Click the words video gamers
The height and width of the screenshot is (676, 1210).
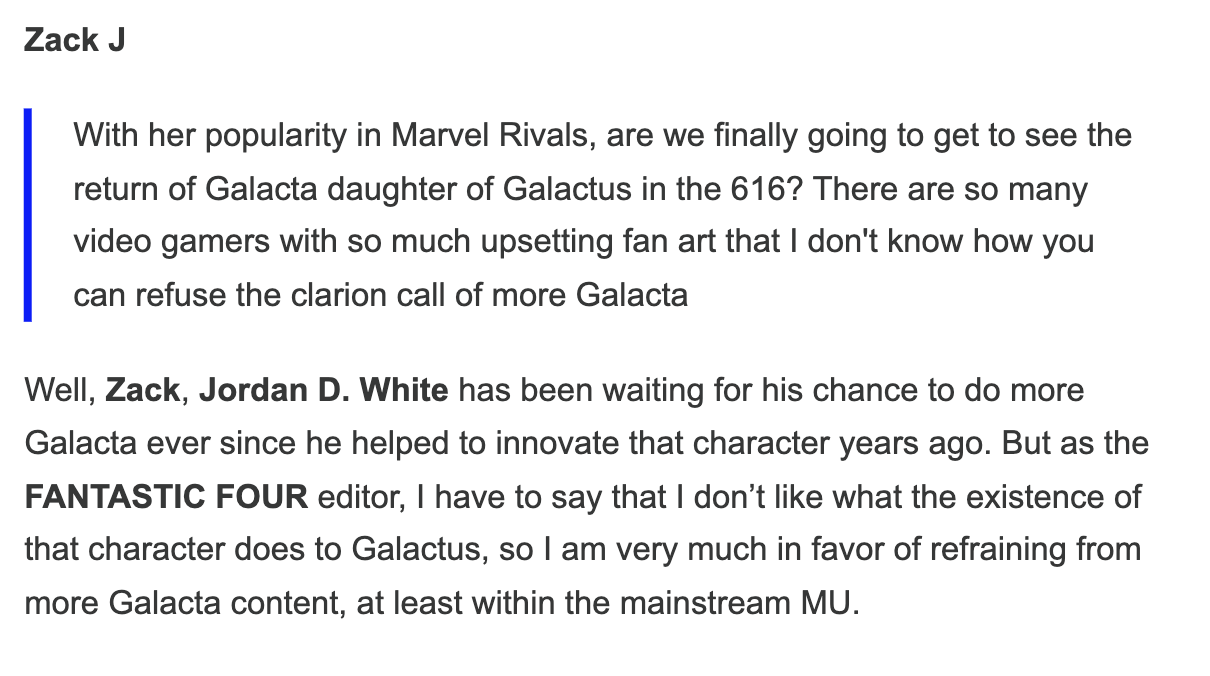click(170, 242)
